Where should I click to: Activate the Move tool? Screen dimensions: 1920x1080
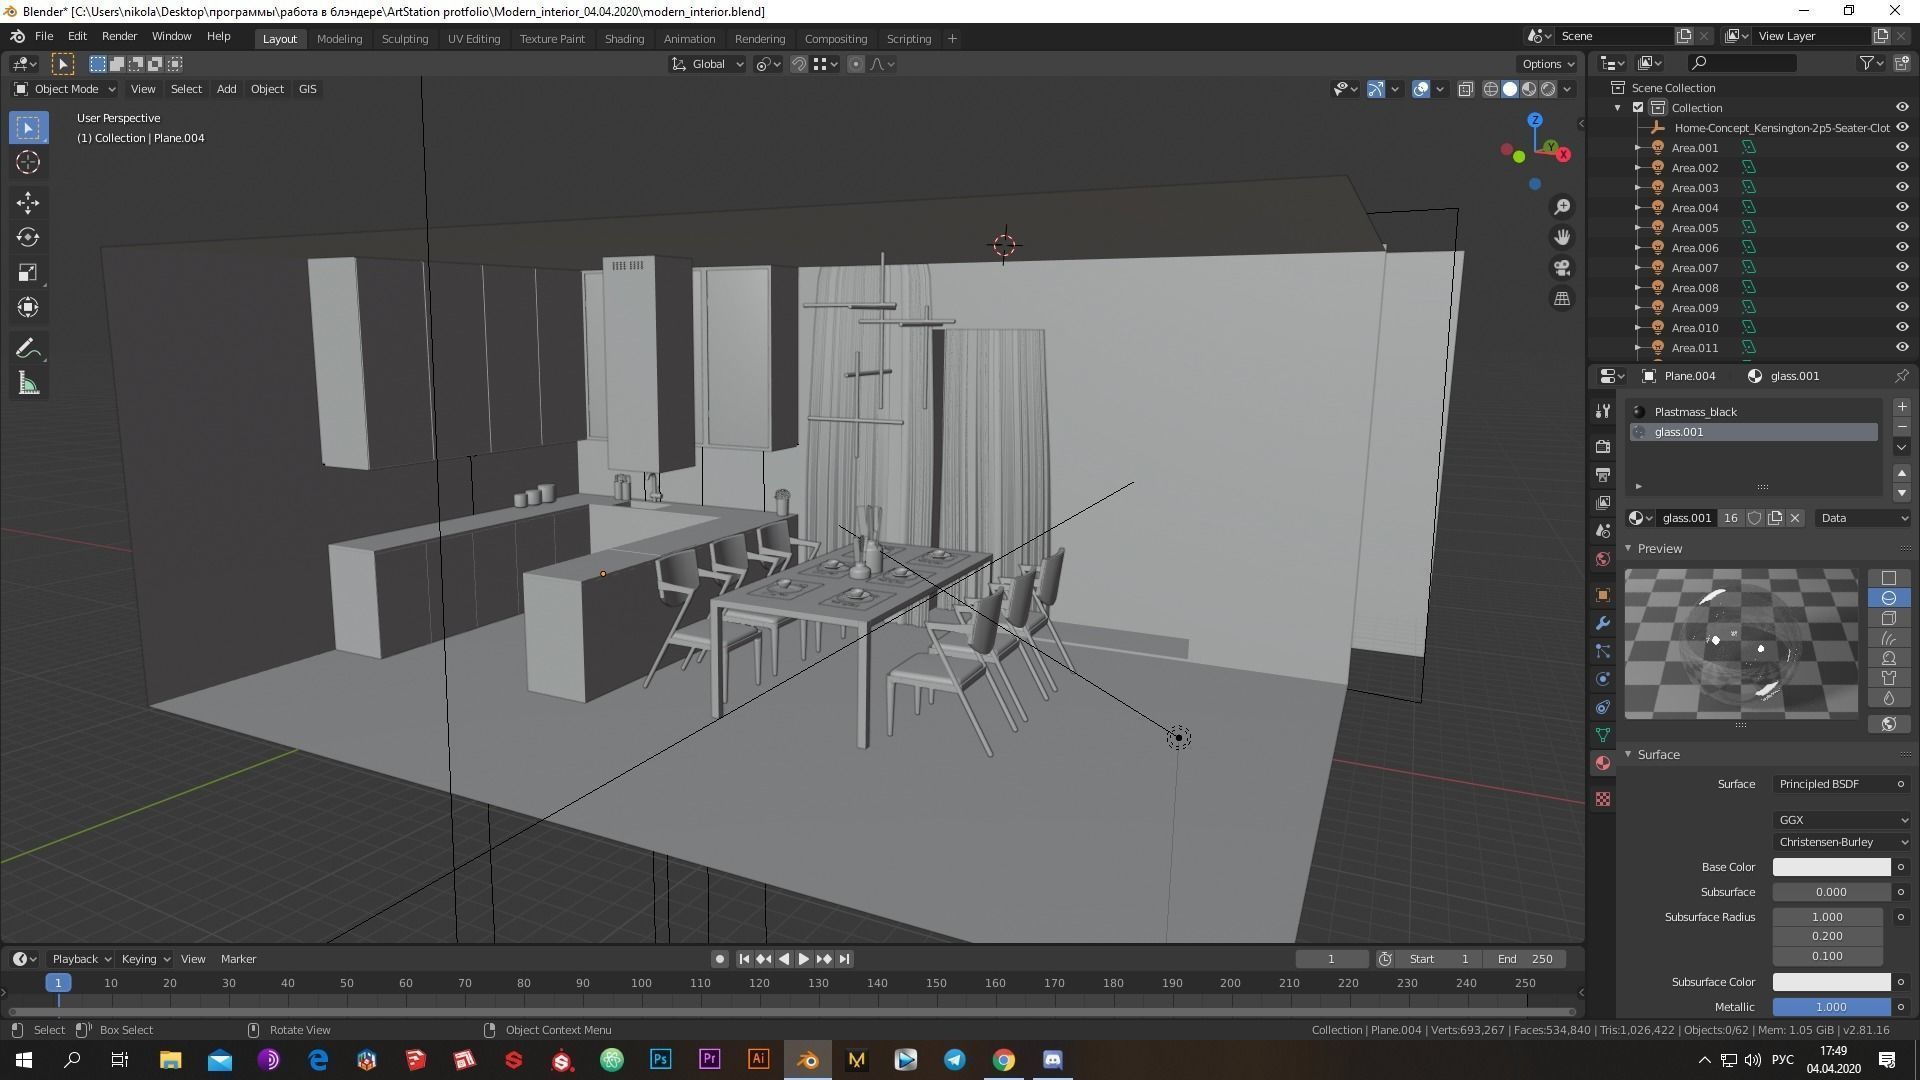(x=28, y=203)
